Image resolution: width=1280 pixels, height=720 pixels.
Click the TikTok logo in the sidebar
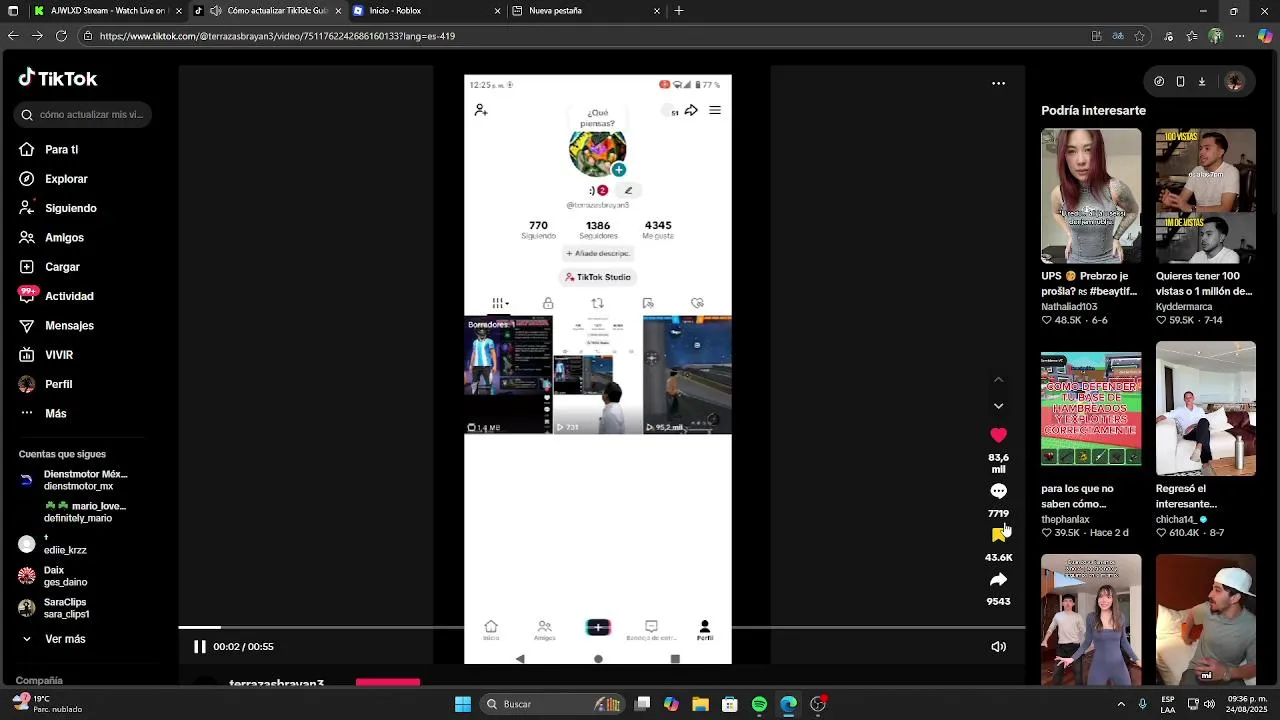point(58,78)
